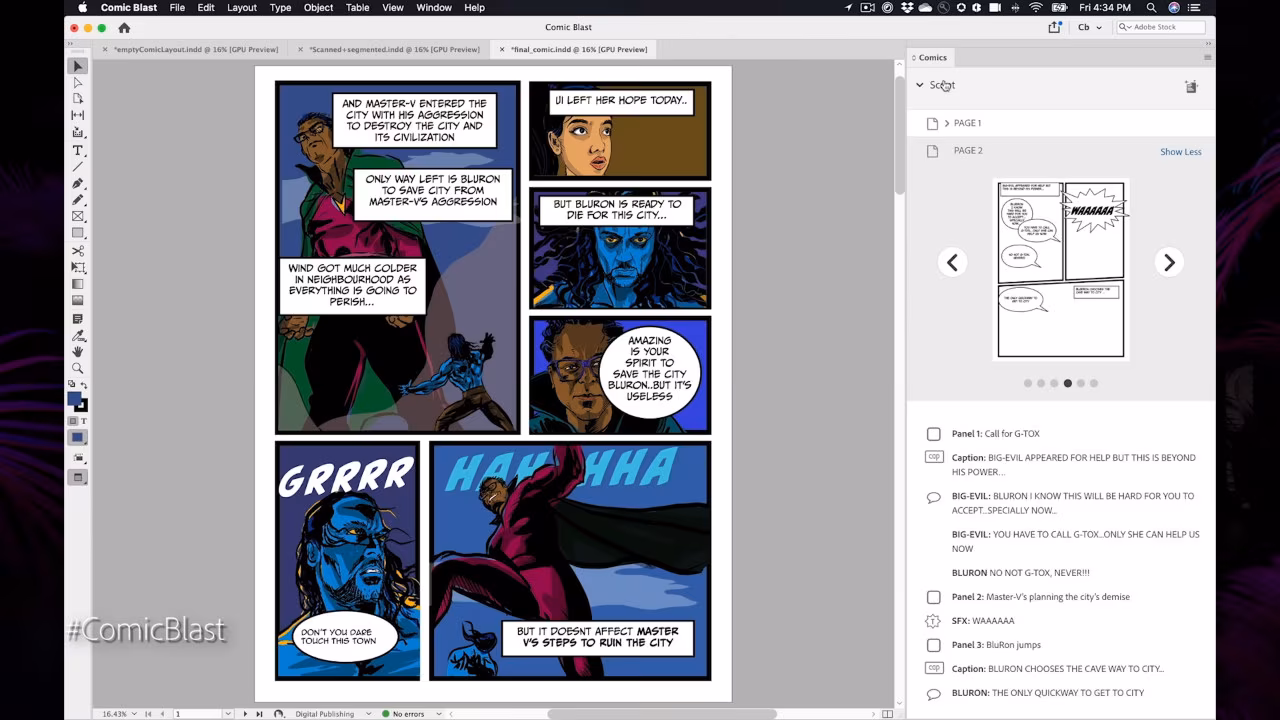Select the Type tool
Image resolution: width=1280 pixels, height=720 pixels.
[77, 150]
